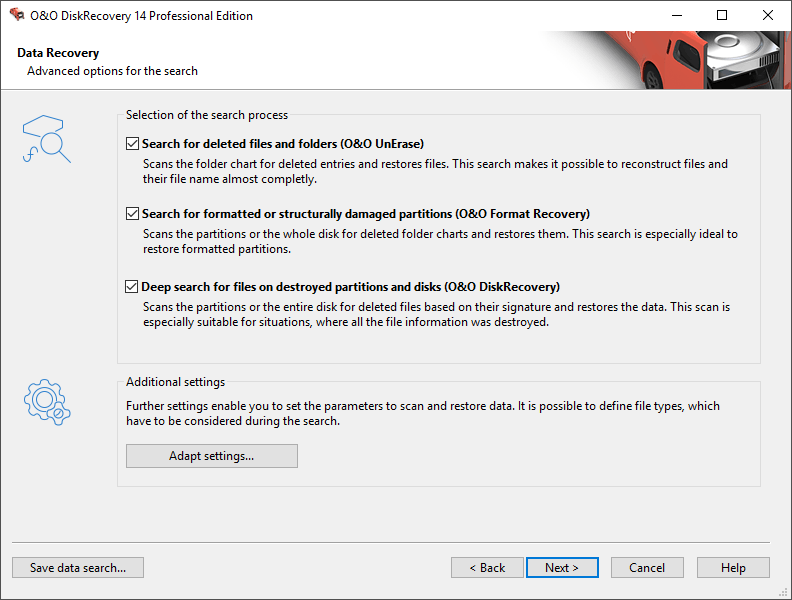Click the Data Recovery heading

pos(58,53)
